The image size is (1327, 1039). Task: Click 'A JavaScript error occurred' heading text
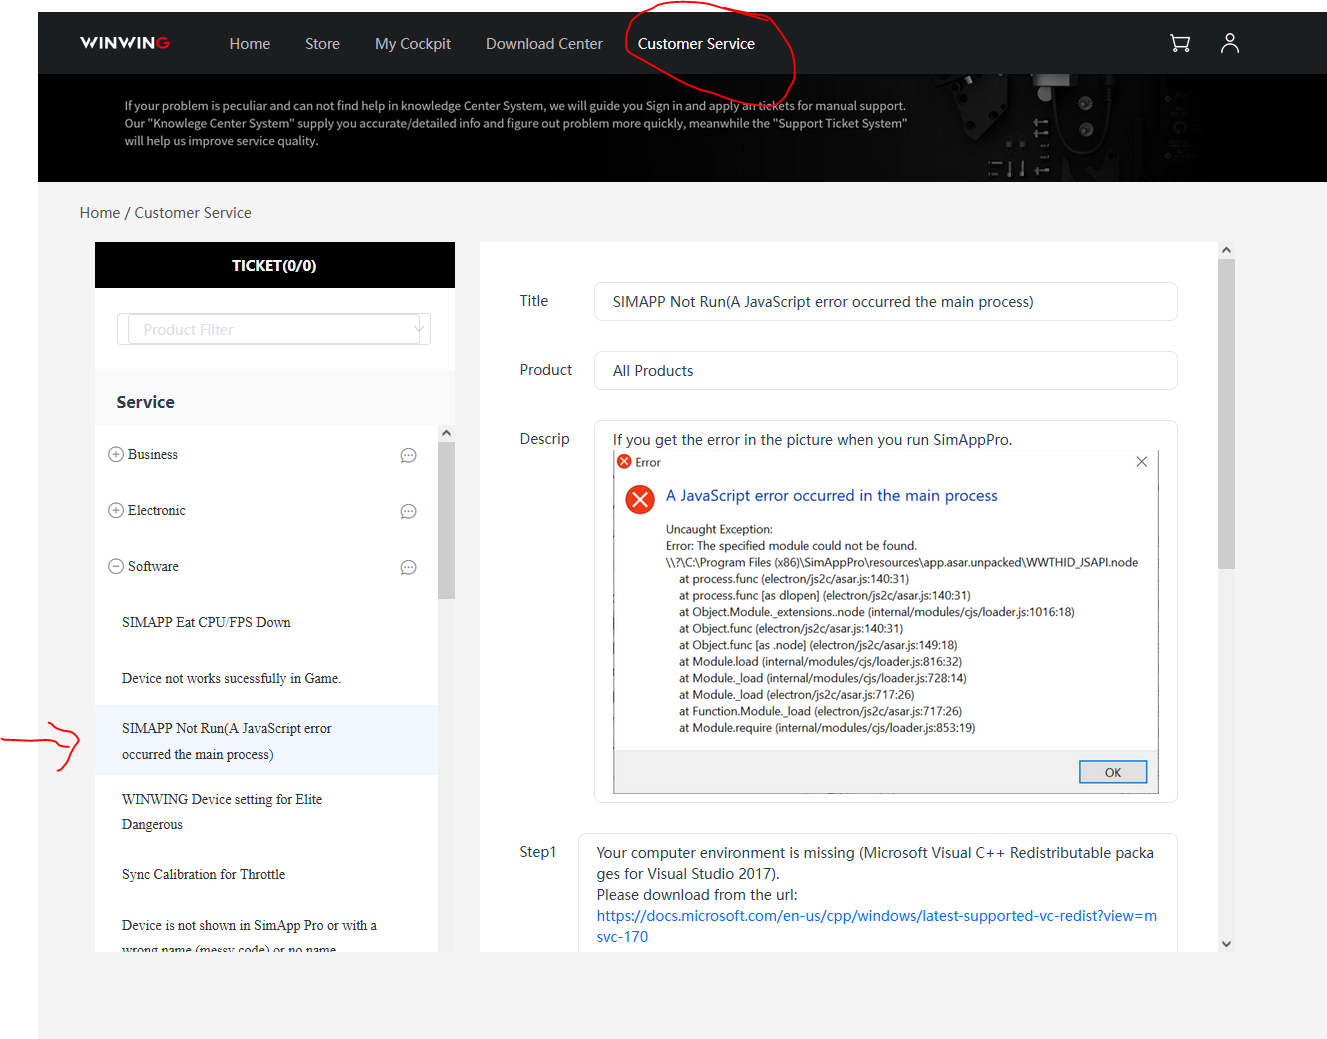(x=832, y=495)
